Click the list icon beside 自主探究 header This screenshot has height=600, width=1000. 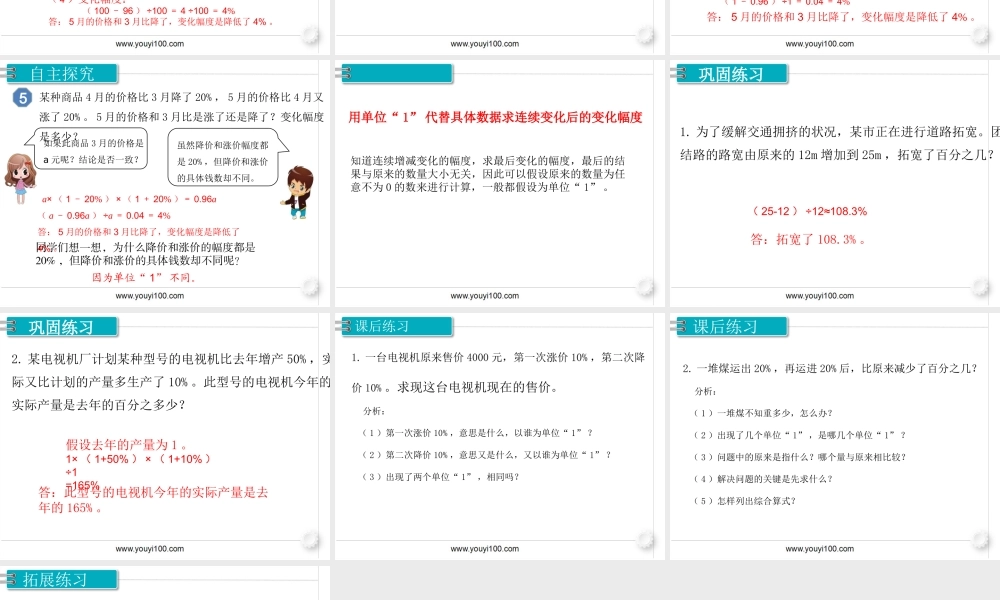tap(11, 73)
